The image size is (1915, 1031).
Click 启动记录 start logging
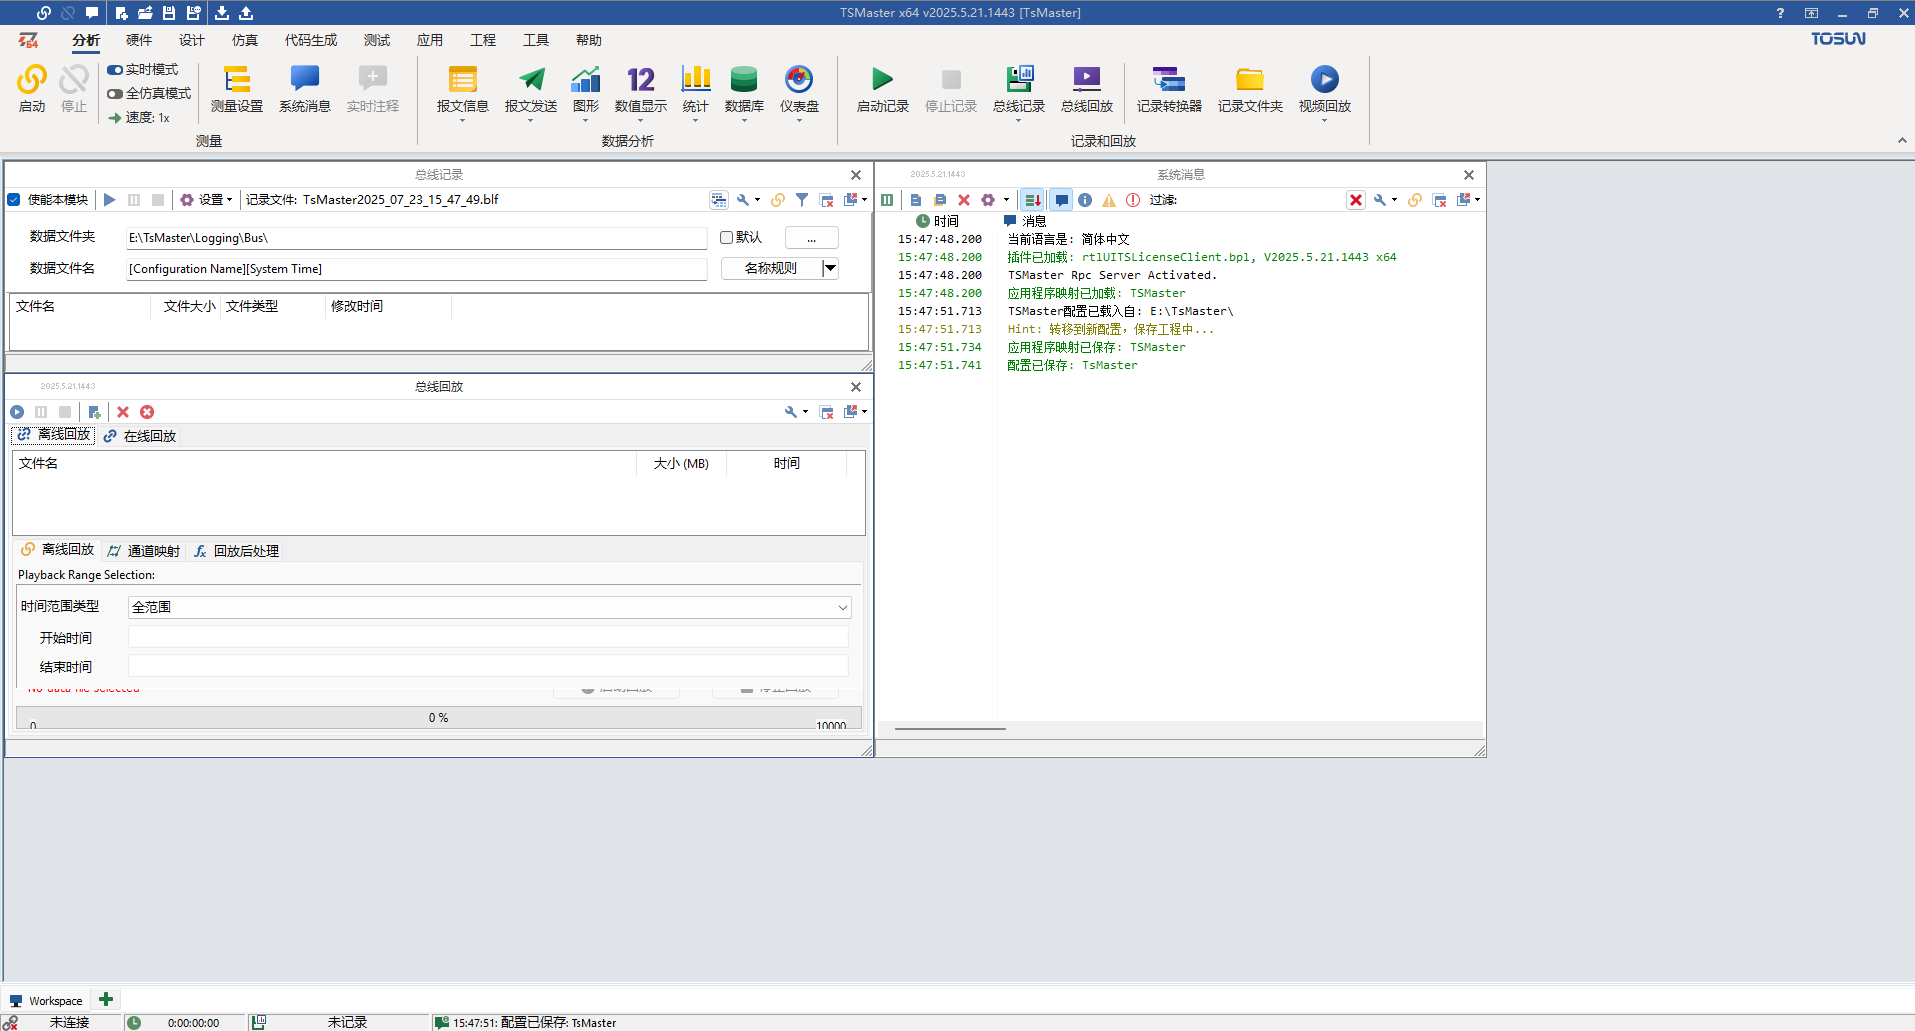tap(883, 89)
